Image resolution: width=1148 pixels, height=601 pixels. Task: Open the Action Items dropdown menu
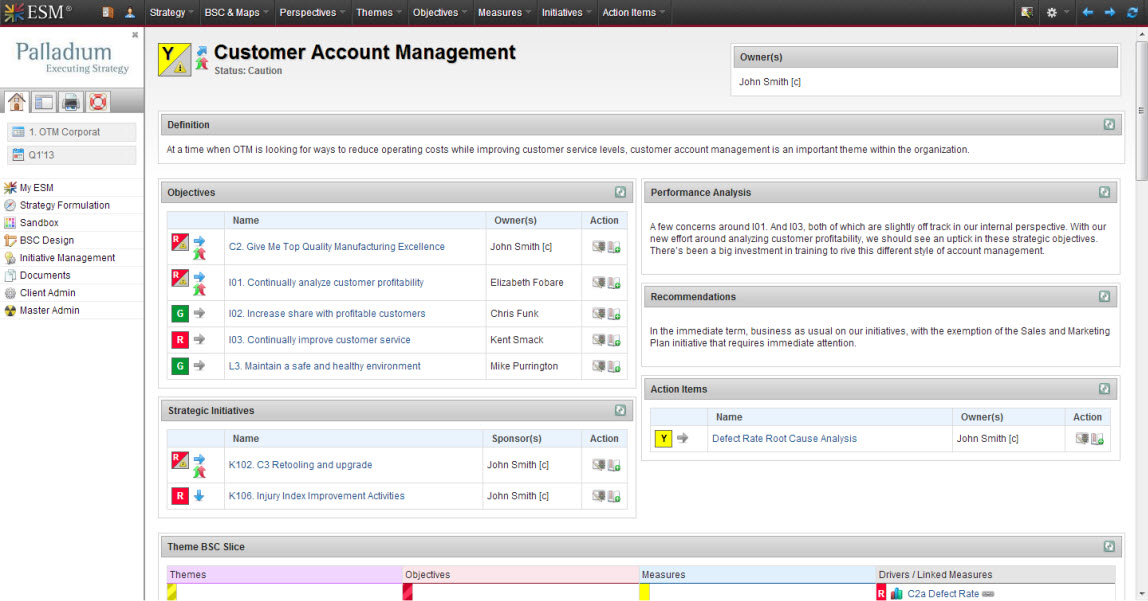tap(633, 12)
